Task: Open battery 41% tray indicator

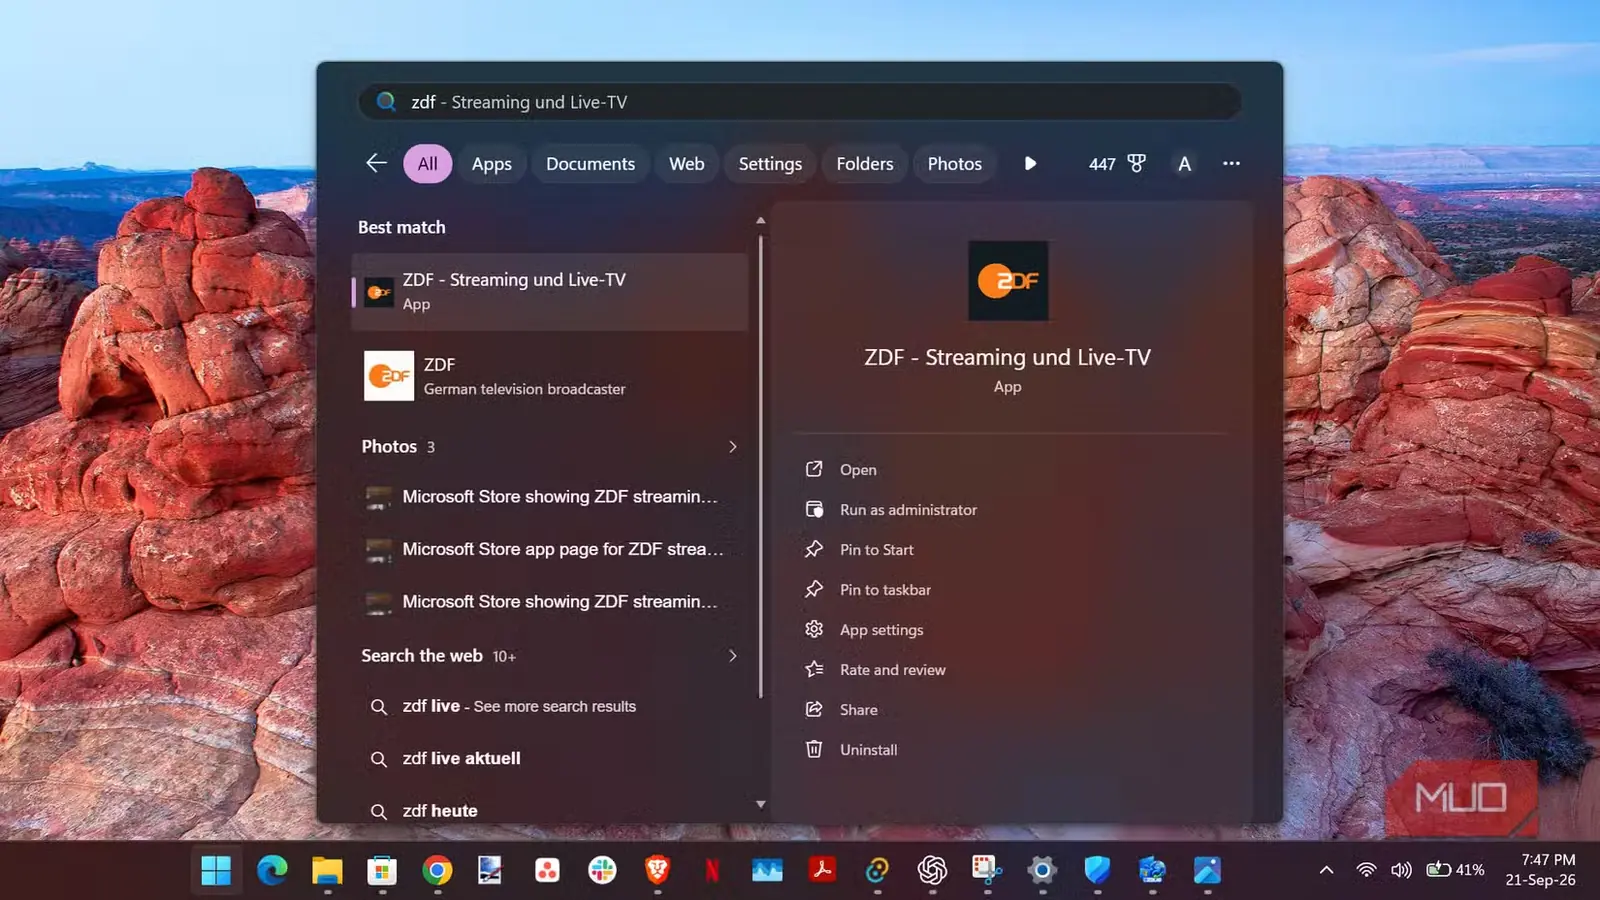Action: point(1455,870)
